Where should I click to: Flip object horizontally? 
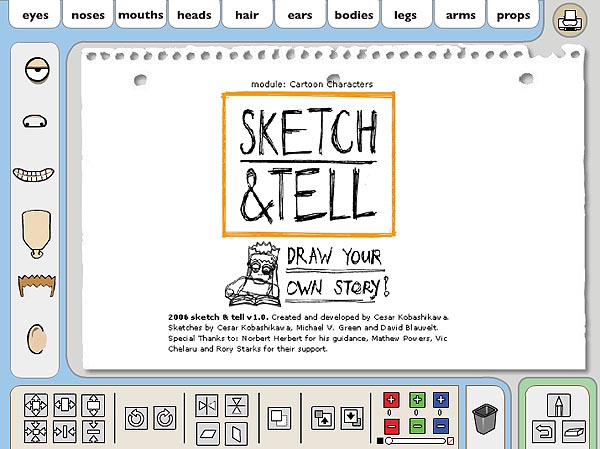click(x=207, y=406)
